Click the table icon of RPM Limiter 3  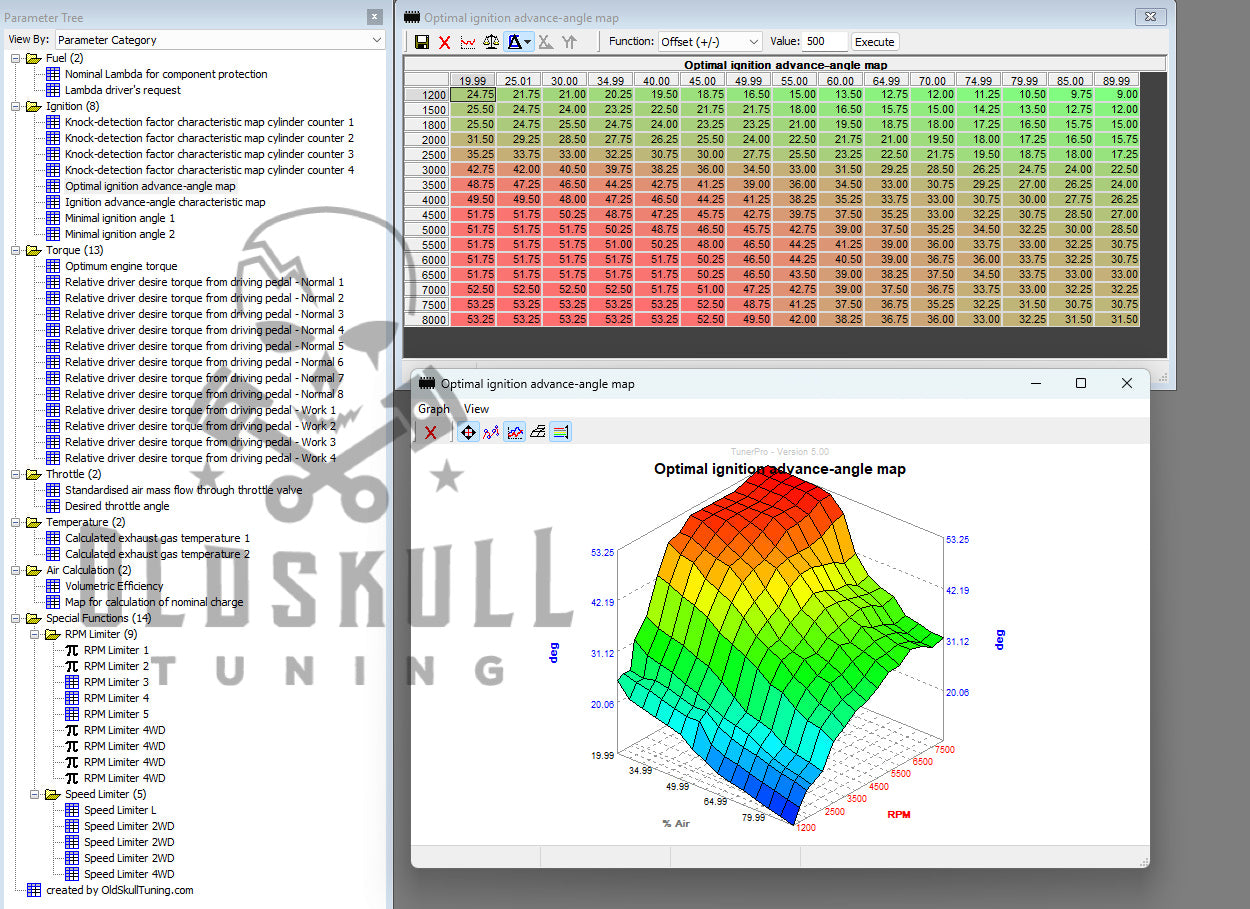[72, 682]
